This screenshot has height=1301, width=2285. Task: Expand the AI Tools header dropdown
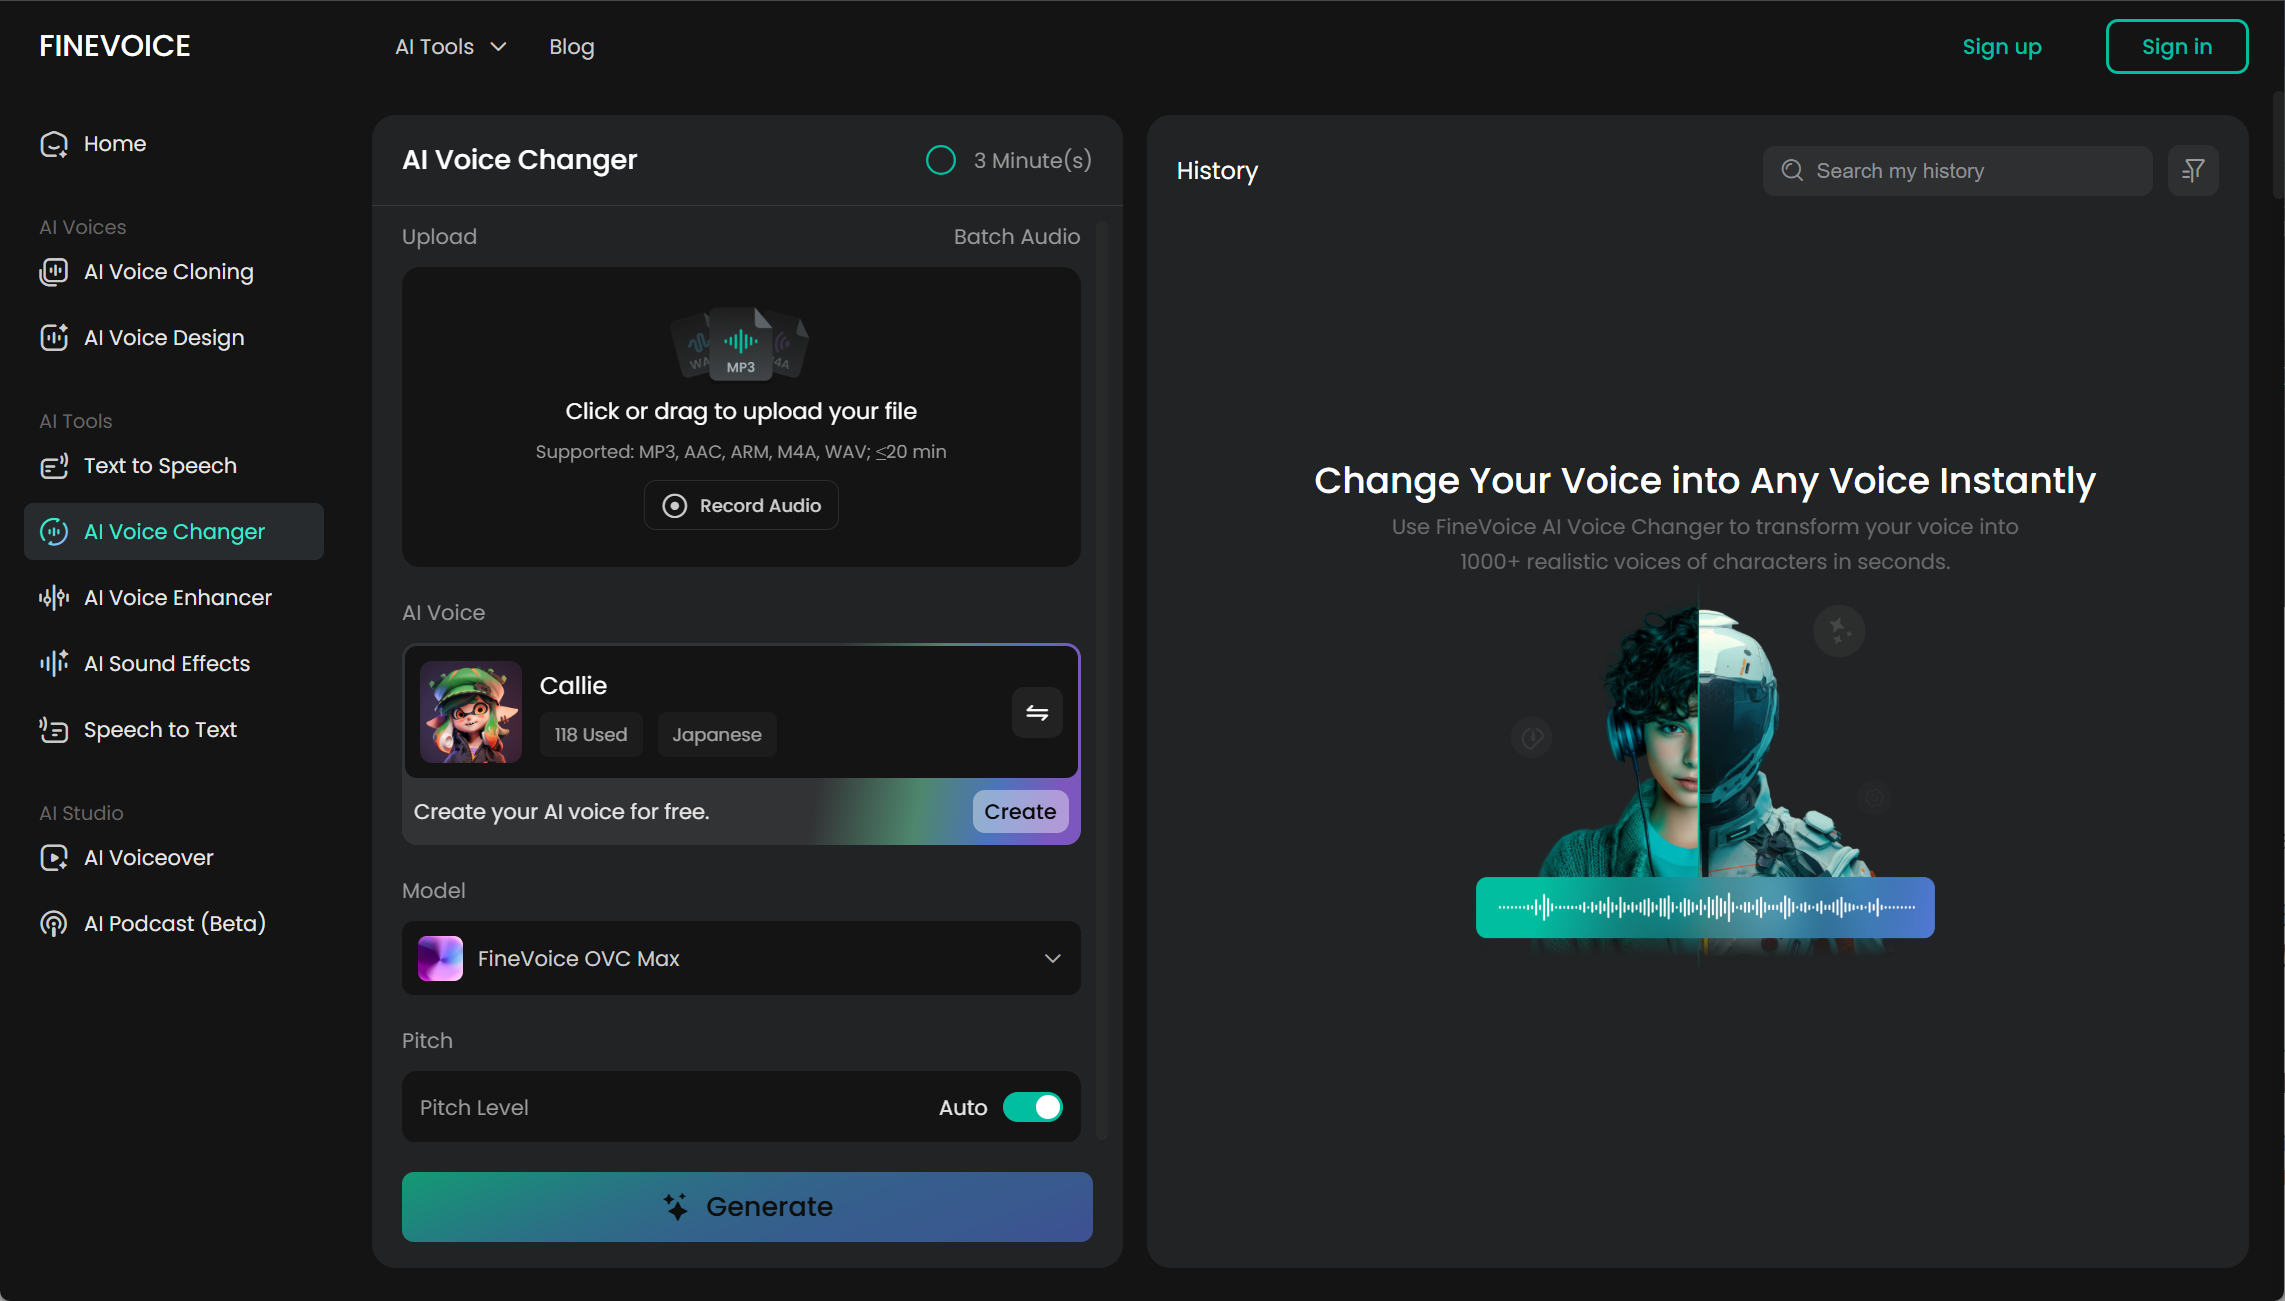(451, 47)
